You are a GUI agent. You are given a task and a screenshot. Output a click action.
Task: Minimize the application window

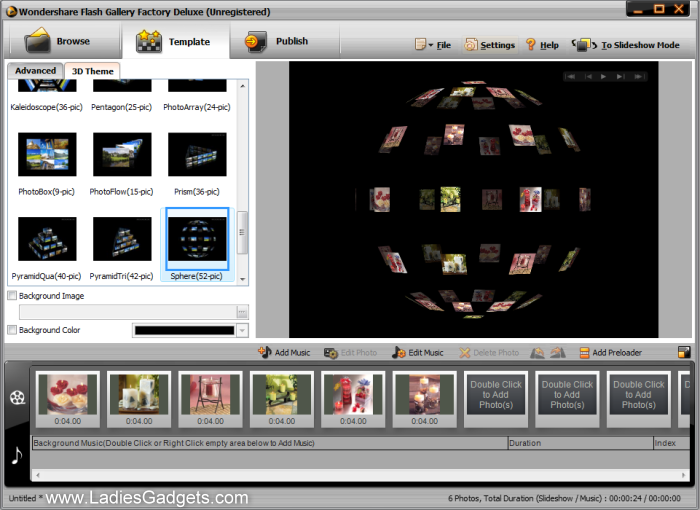coord(638,9)
